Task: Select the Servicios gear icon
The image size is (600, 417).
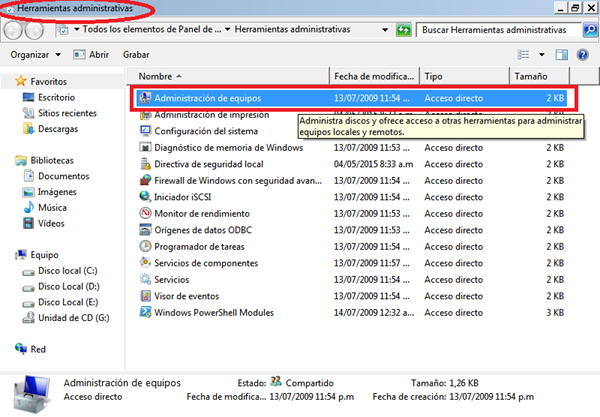Action: (x=145, y=279)
